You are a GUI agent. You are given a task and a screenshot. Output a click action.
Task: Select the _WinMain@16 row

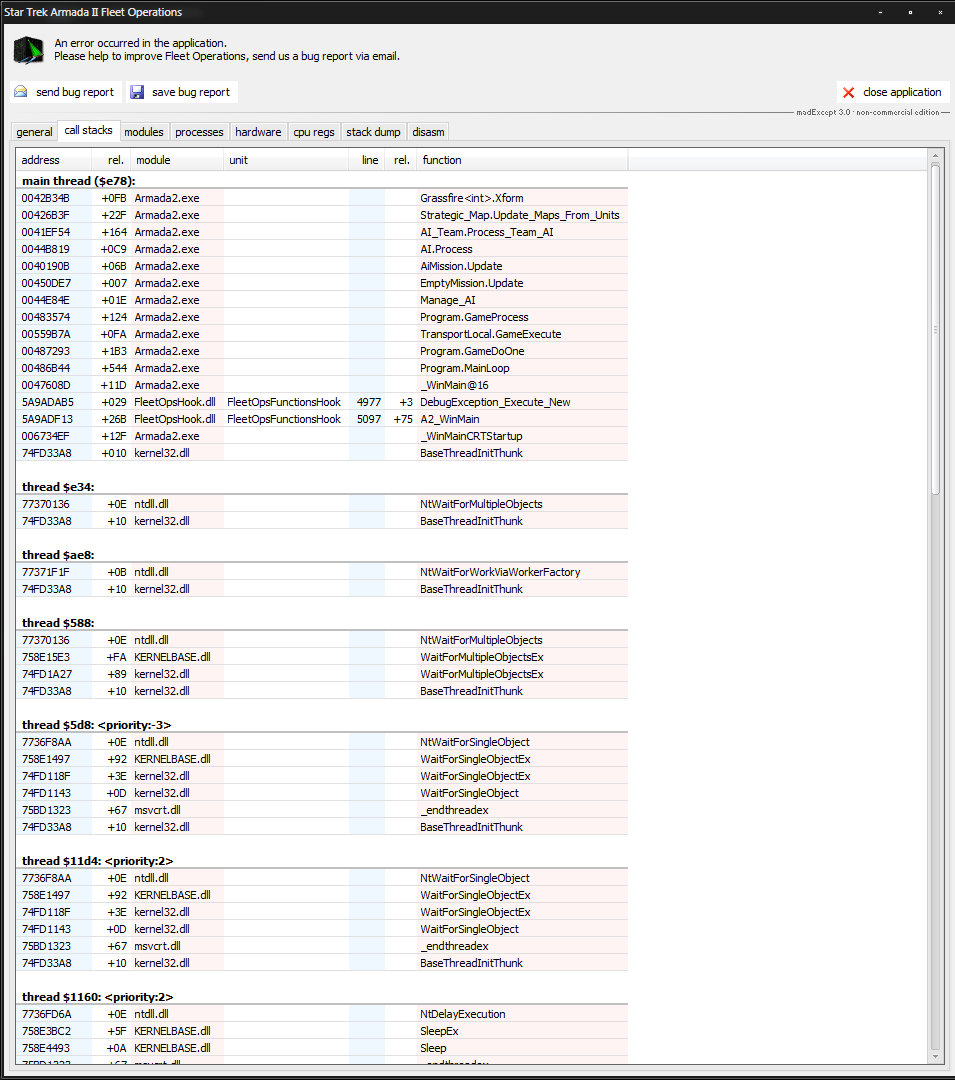tap(322, 385)
